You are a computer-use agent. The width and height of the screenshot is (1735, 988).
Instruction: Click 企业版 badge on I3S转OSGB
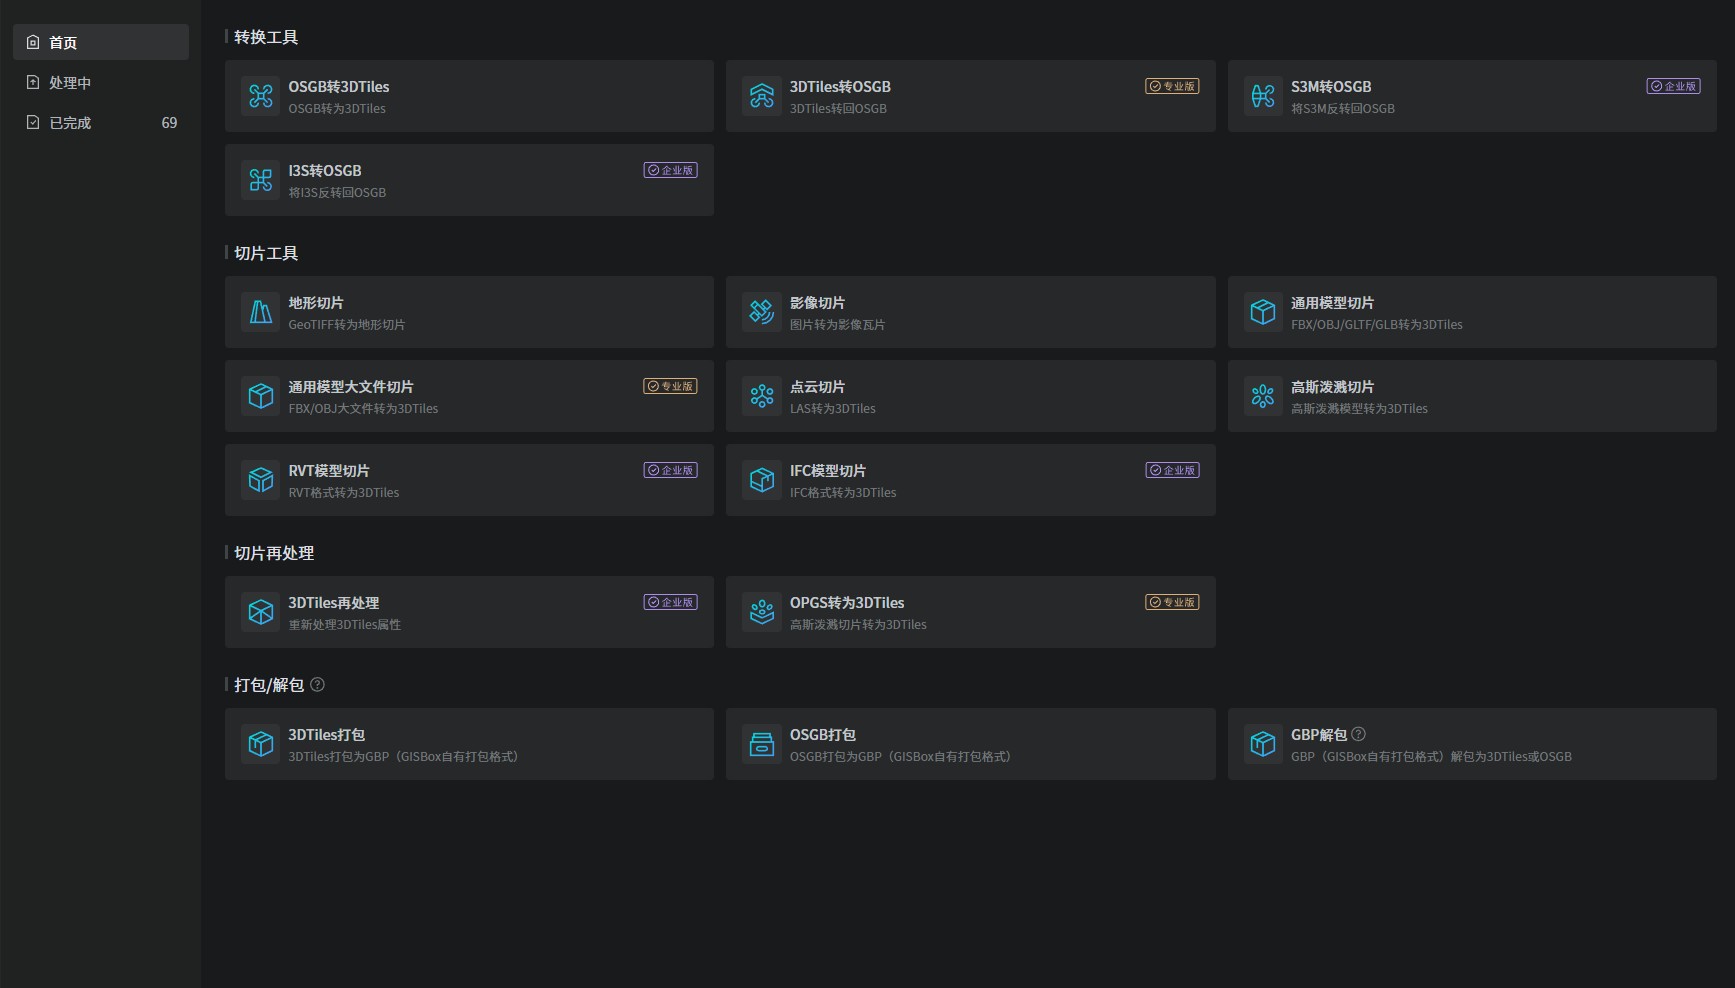coord(670,170)
